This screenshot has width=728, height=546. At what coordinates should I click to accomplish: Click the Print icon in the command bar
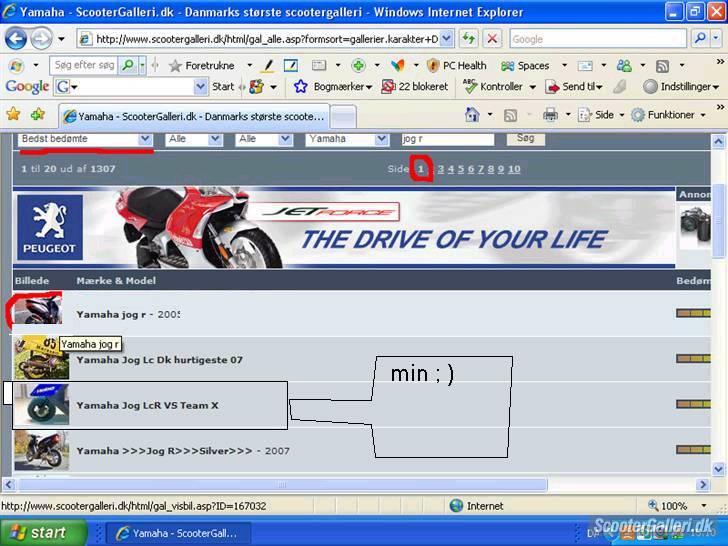[550, 115]
